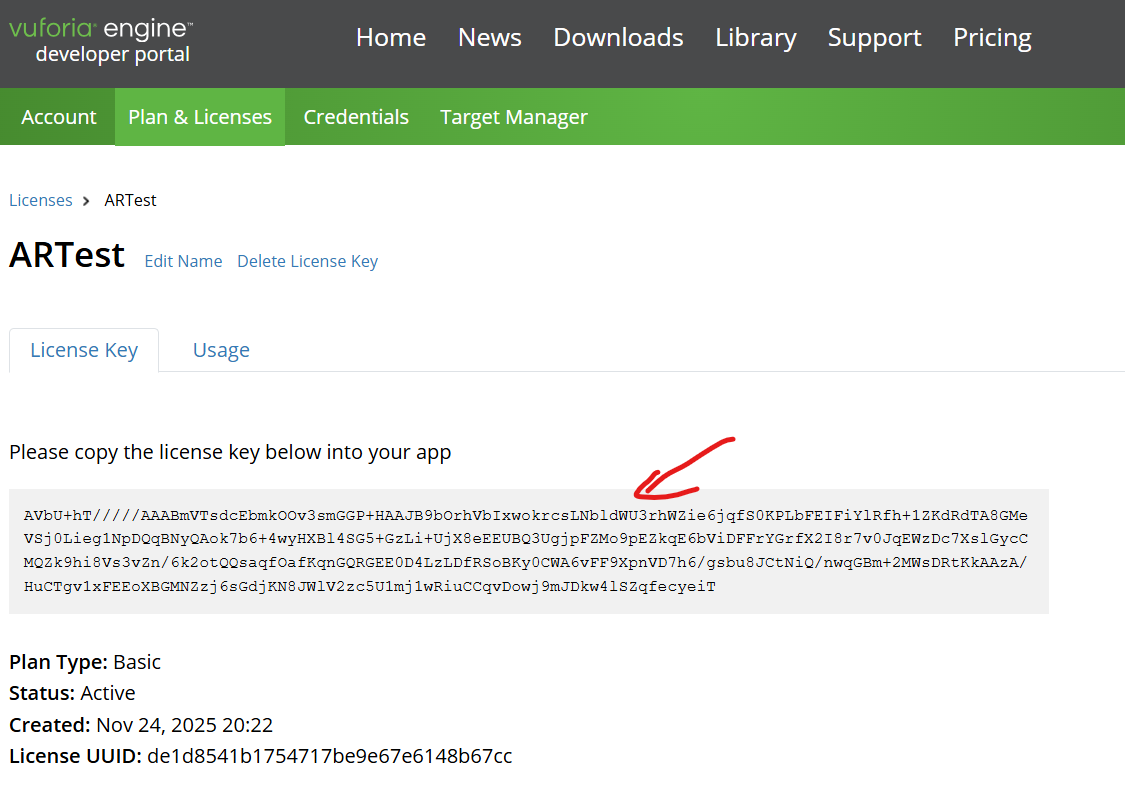This screenshot has height=805, width=1125.
Task: Click the 'Please copy the license key' instruction text
Action: click(x=230, y=452)
